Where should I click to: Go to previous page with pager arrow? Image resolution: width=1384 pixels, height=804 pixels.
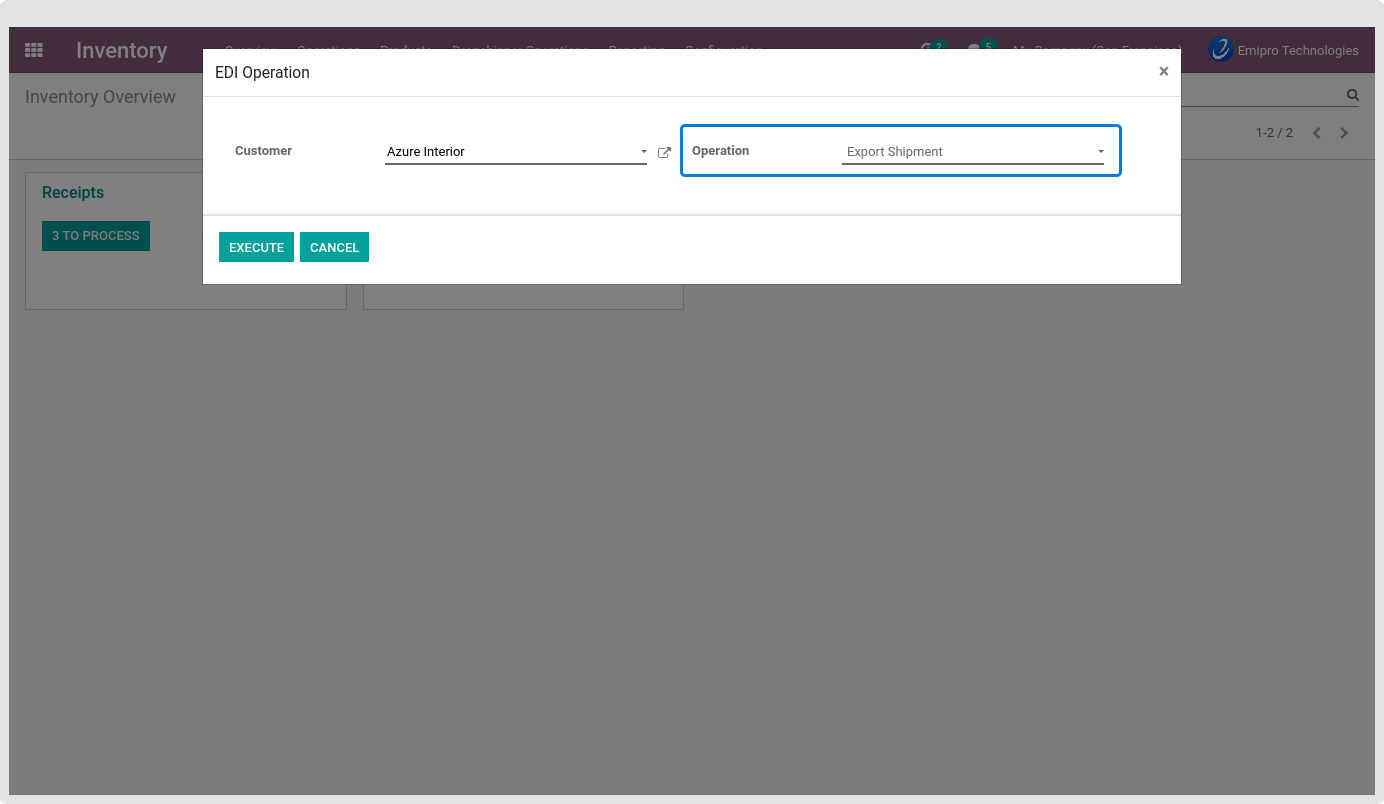[x=1316, y=133]
